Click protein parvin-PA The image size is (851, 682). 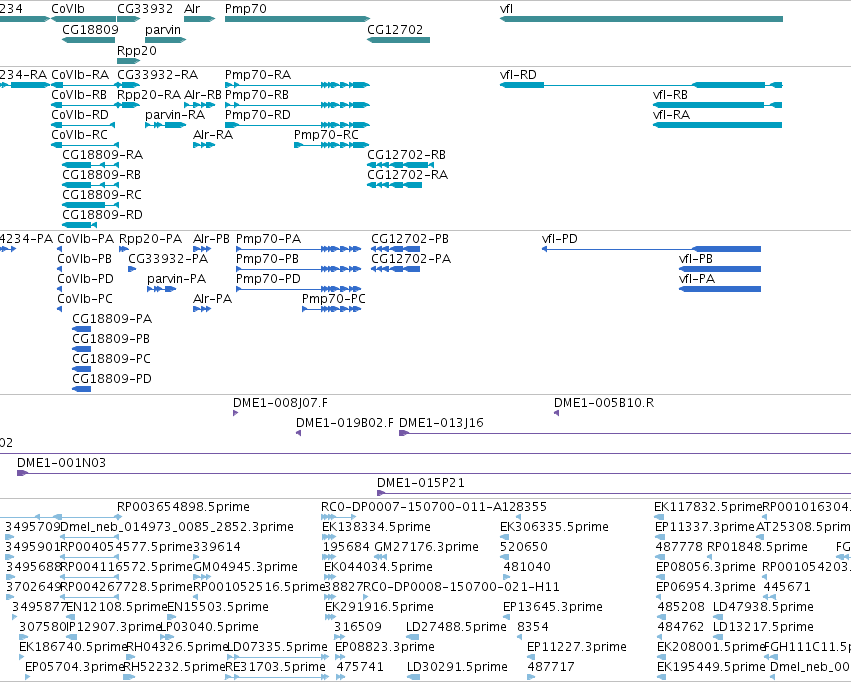(161, 289)
